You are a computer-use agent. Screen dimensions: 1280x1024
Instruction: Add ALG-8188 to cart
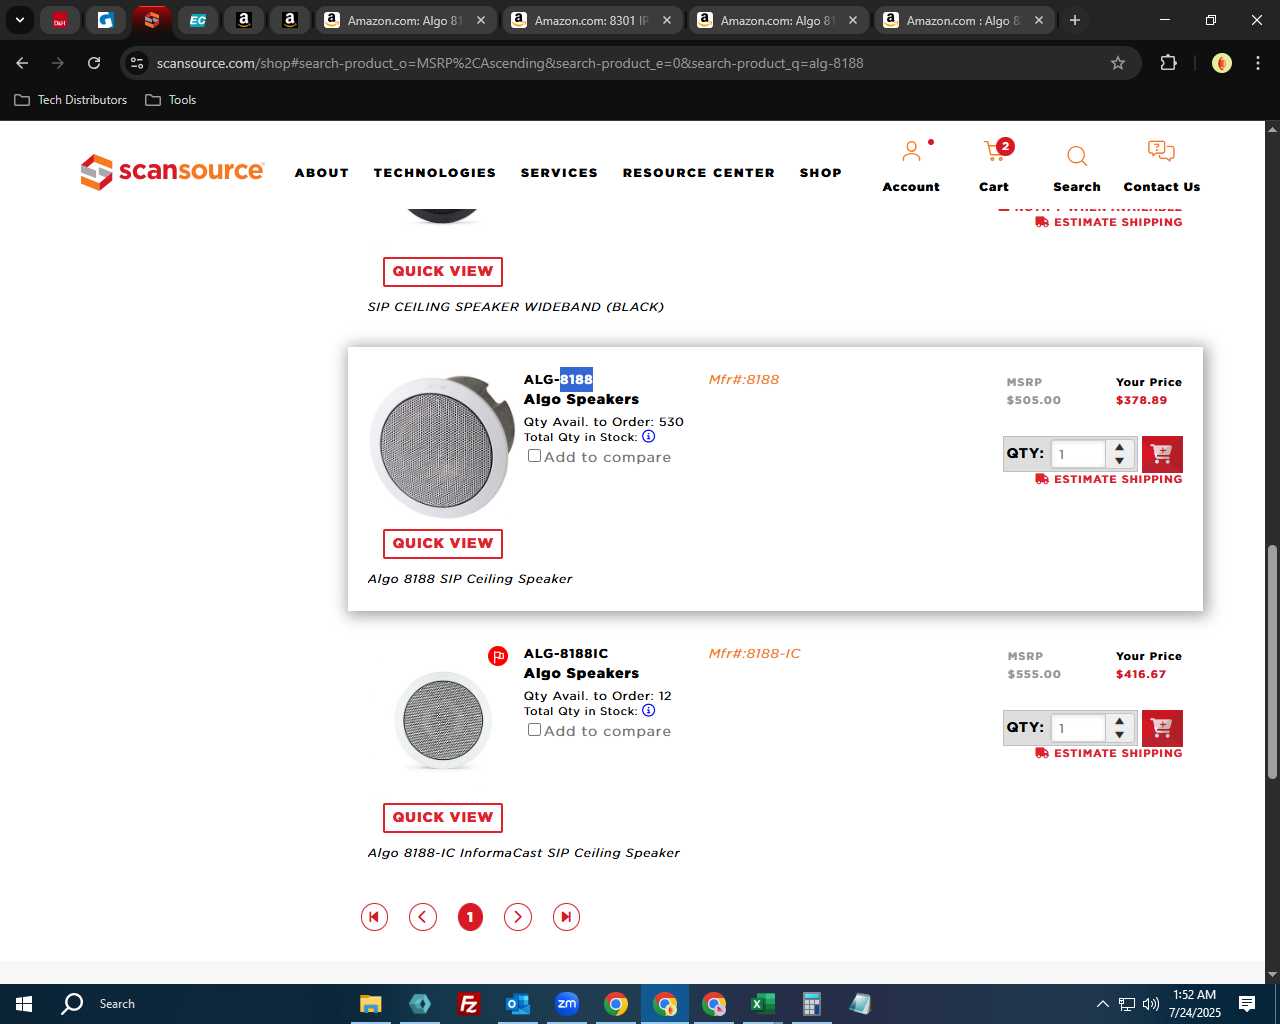click(x=1162, y=454)
